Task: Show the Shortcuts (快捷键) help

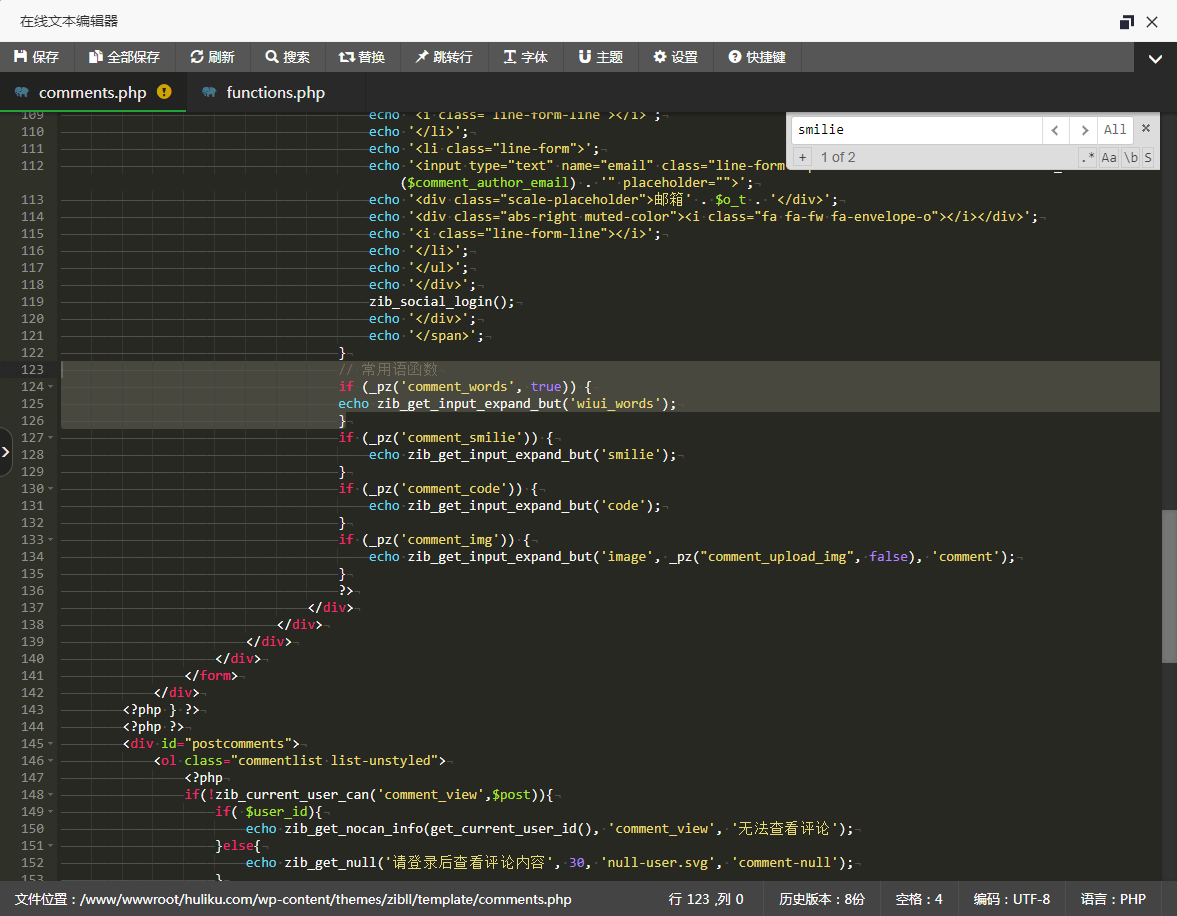Action: [757, 57]
